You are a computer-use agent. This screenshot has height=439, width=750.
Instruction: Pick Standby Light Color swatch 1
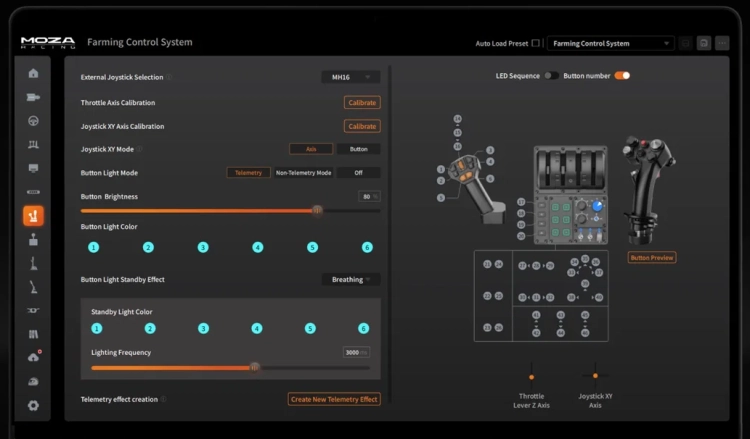(x=97, y=329)
